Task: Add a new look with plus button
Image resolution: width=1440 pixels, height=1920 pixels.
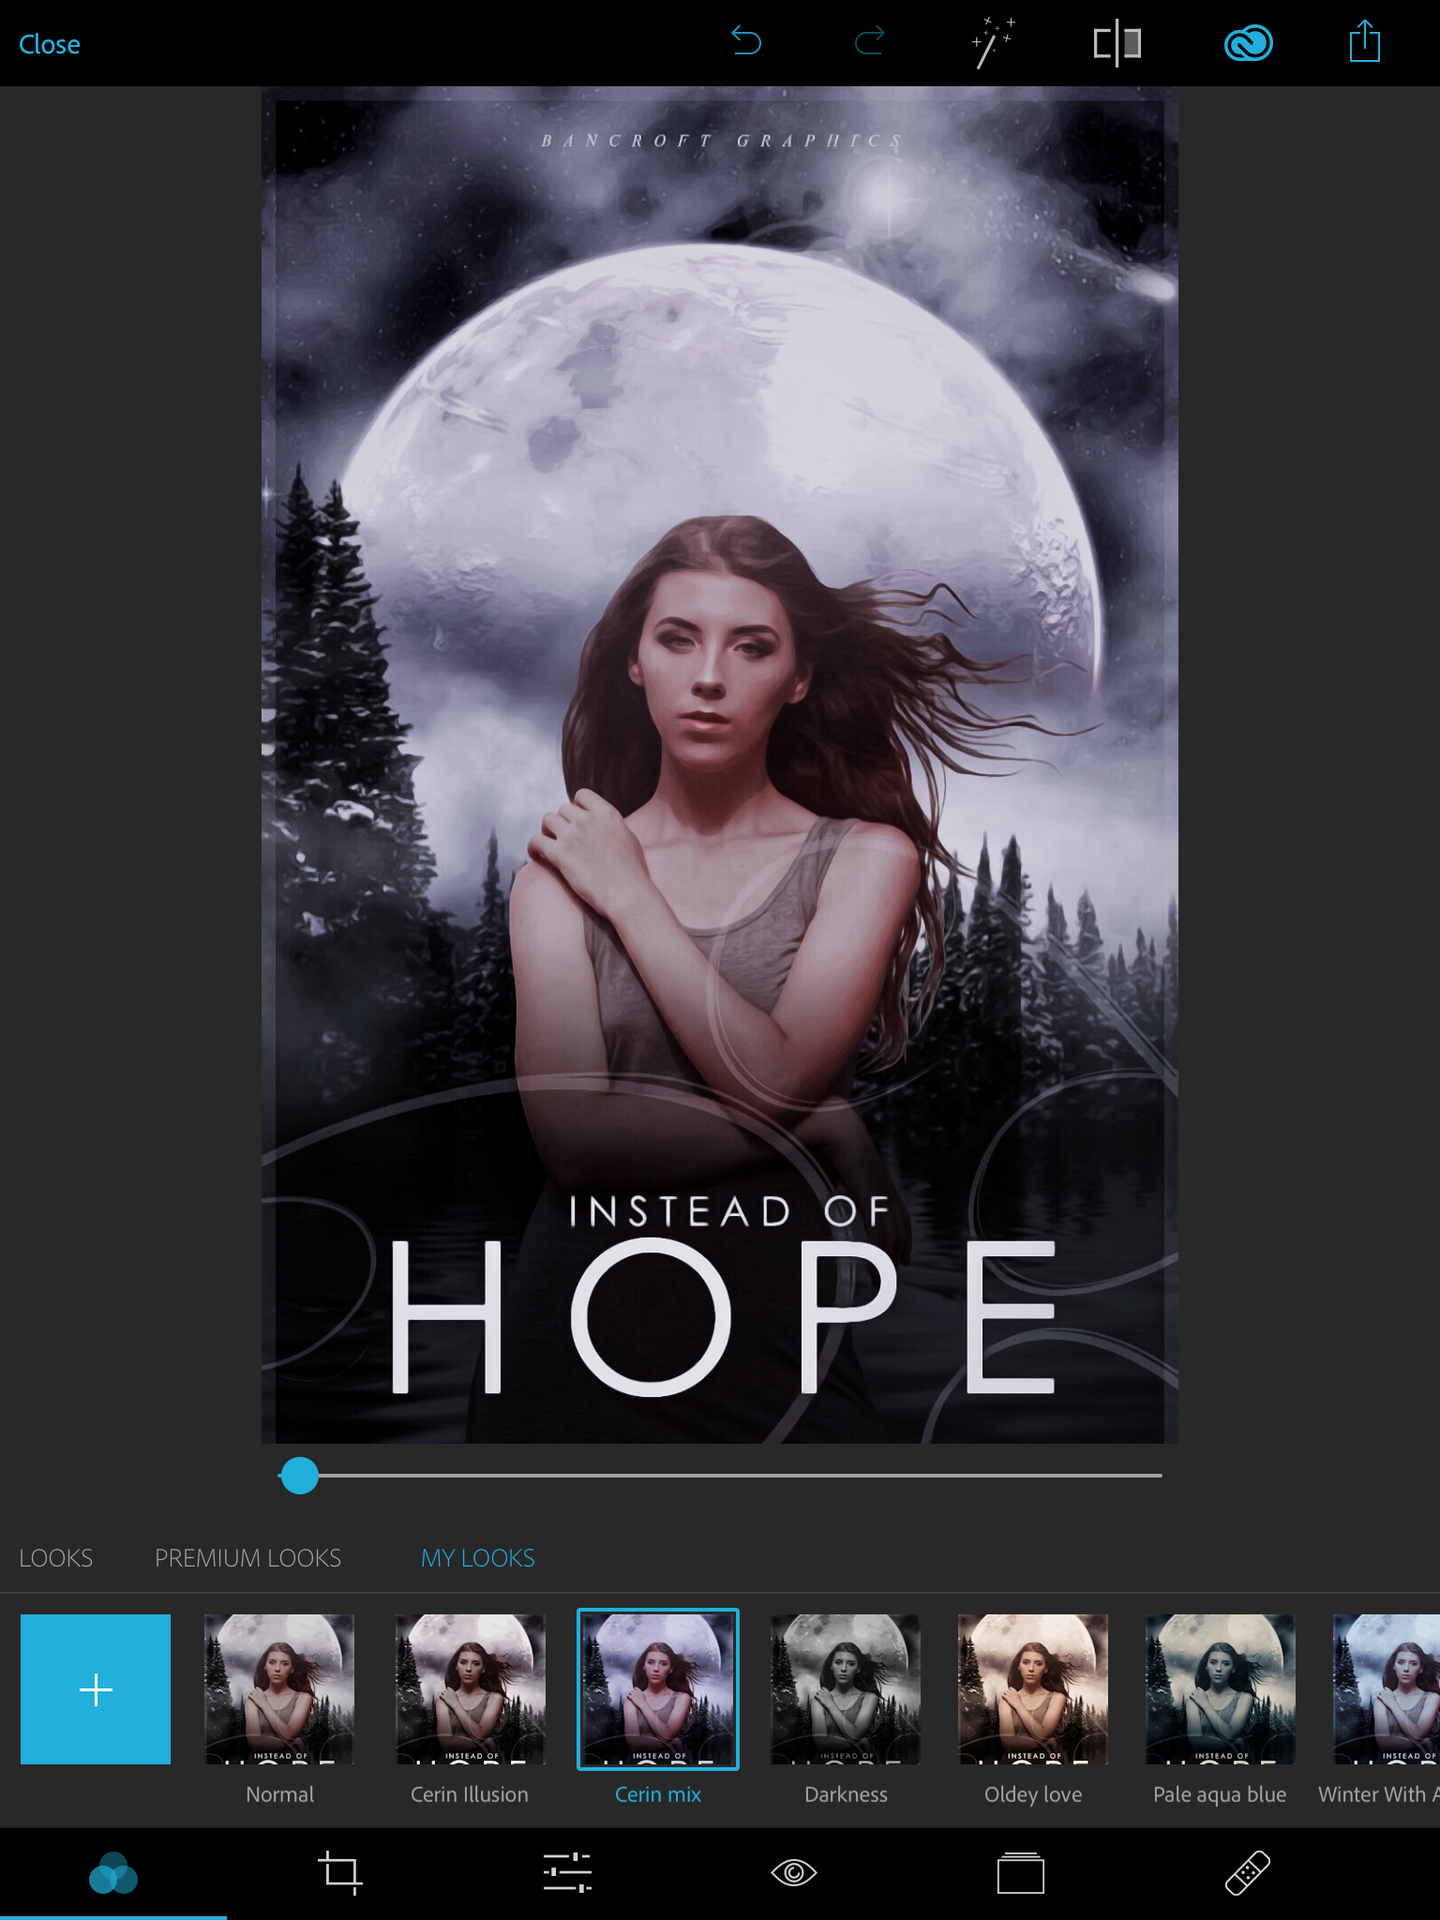Action: [96, 1689]
